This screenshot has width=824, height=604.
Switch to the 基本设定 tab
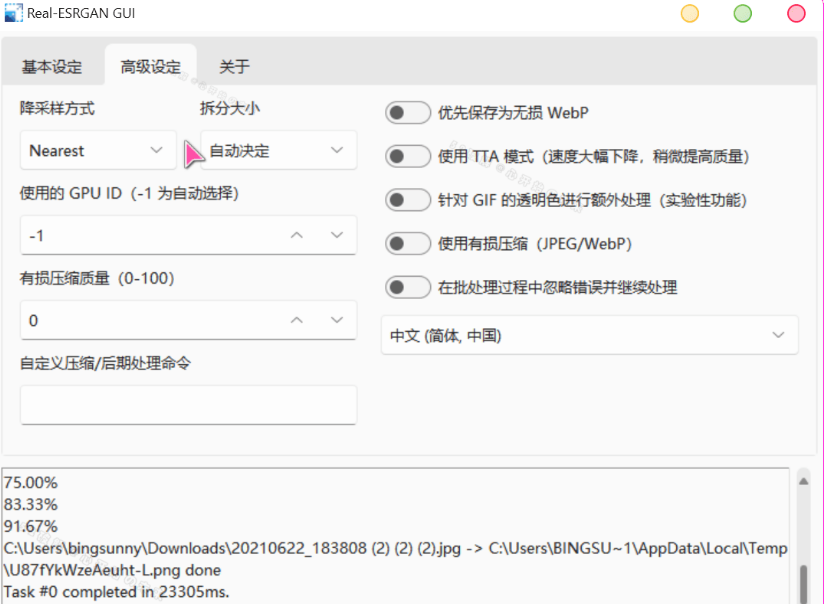click(x=53, y=66)
